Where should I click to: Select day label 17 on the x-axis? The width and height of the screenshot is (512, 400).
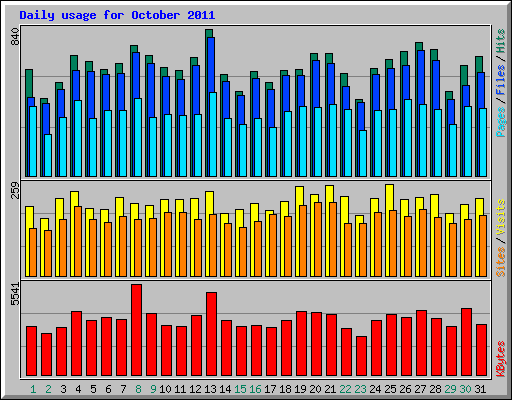270,389
